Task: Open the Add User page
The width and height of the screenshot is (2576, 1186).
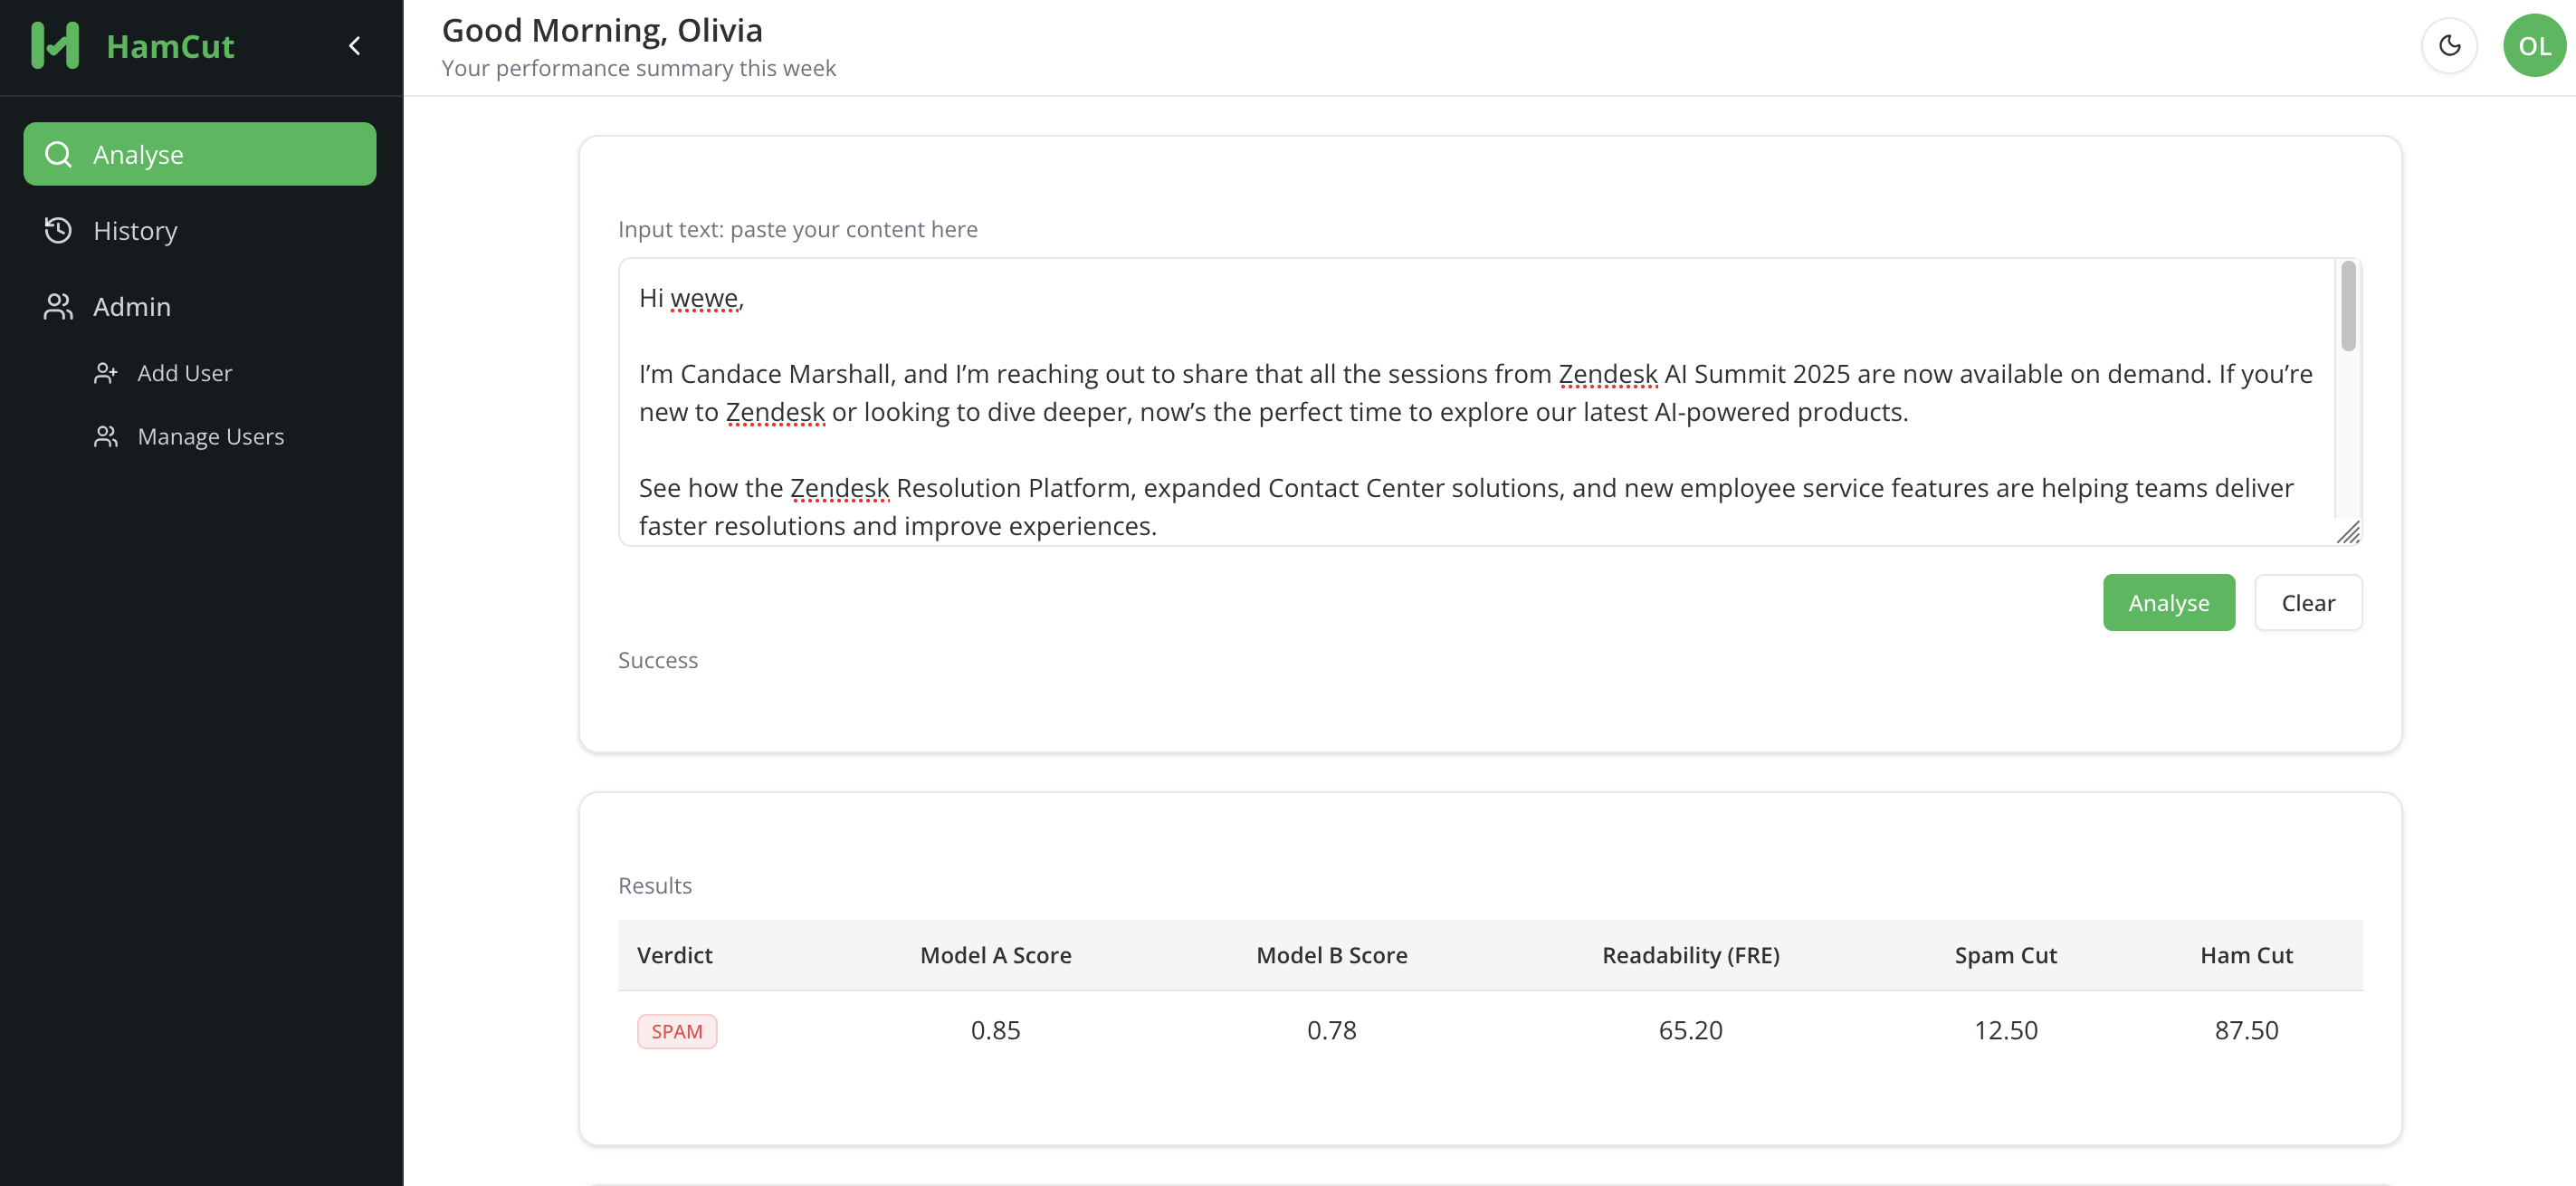Action: pyautogui.click(x=185, y=373)
